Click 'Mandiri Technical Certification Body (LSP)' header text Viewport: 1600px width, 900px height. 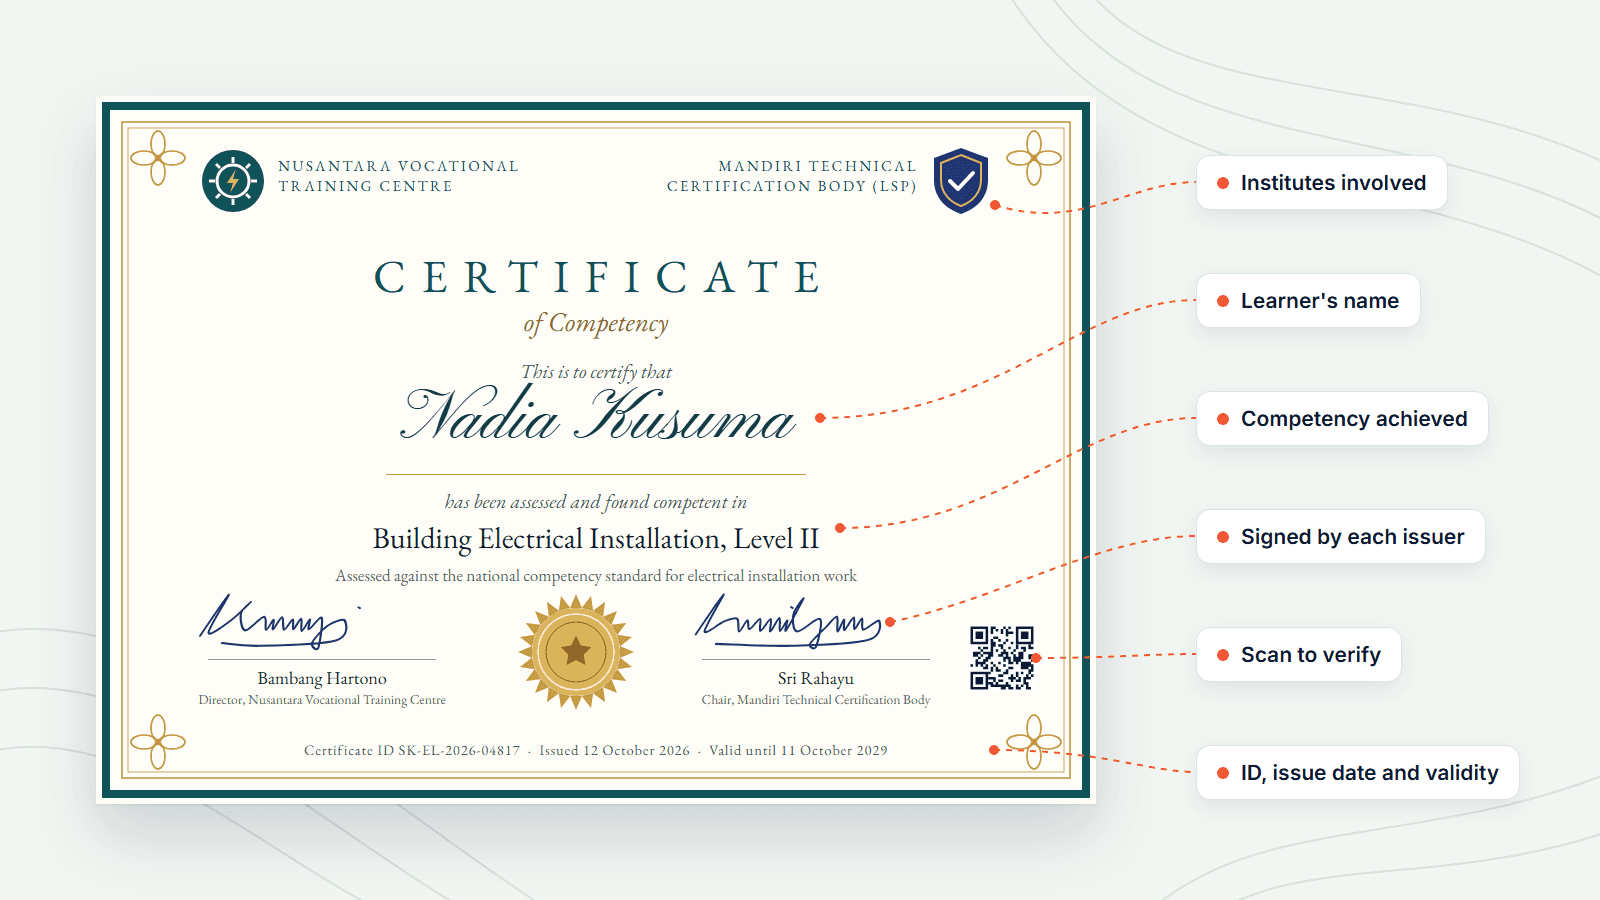pyautogui.click(x=792, y=176)
